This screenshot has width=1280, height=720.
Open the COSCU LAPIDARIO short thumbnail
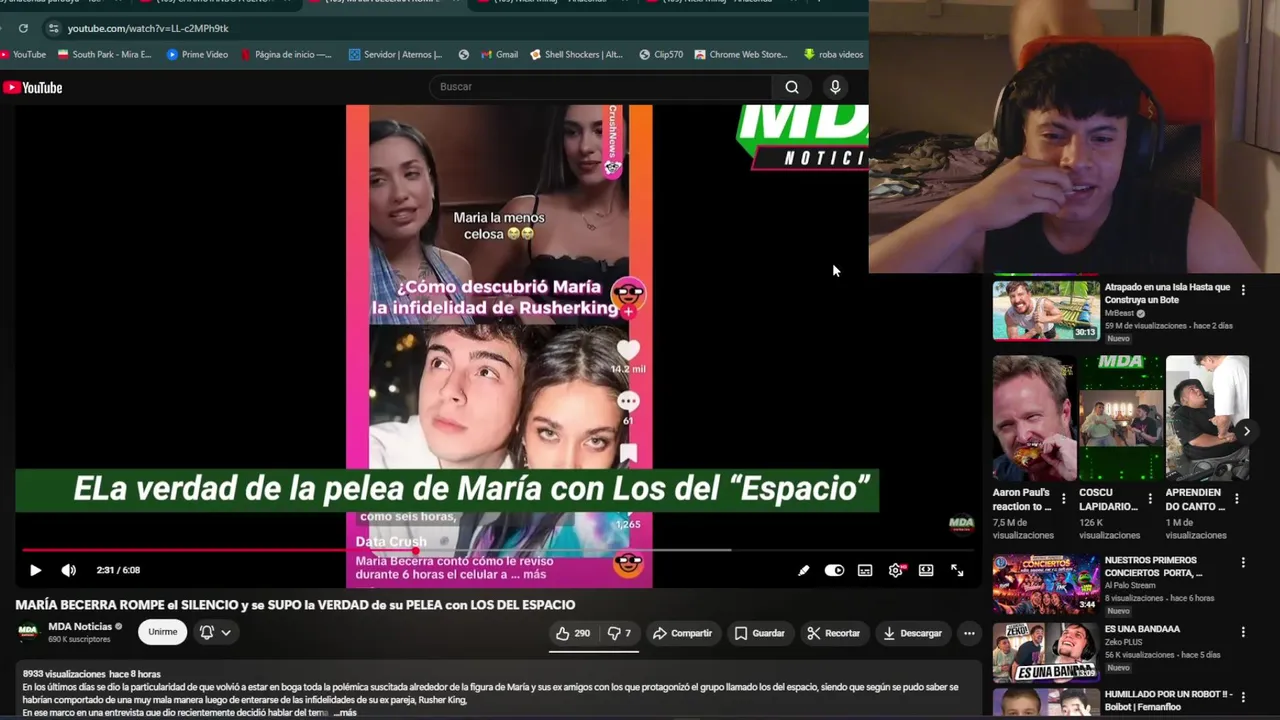(x=1121, y=418)
